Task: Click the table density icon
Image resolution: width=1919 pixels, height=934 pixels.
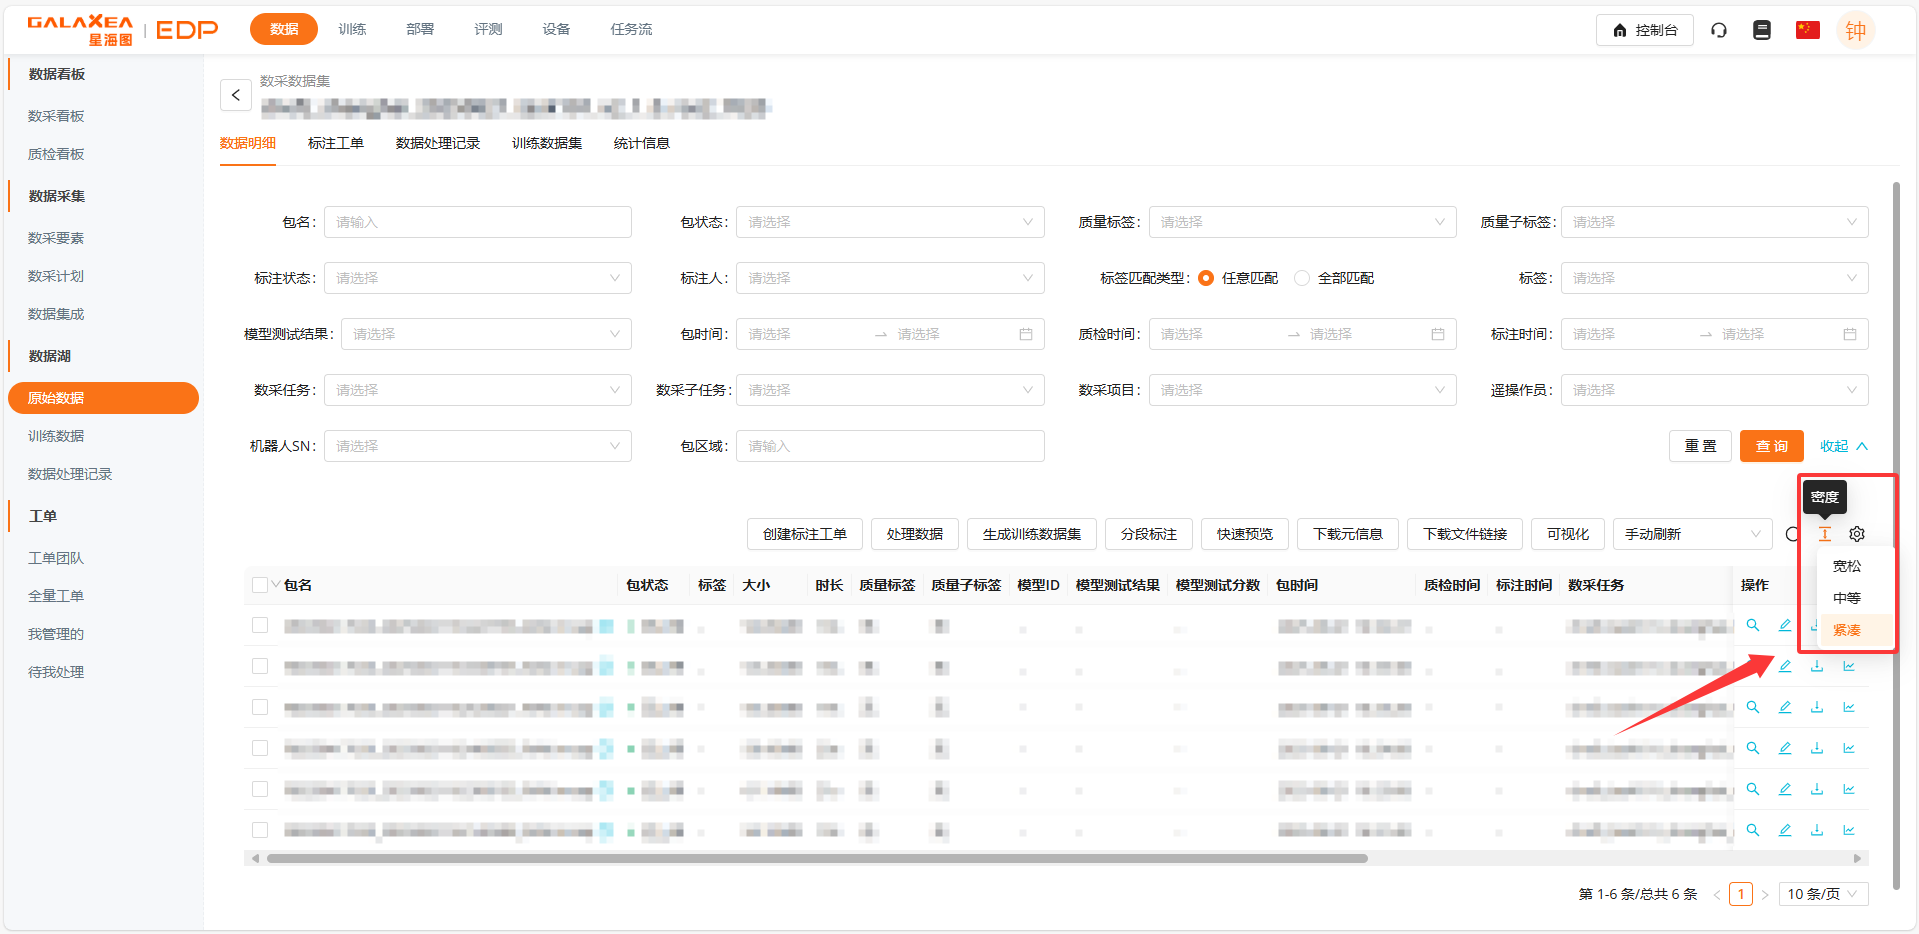Action: pos(1825,534)
